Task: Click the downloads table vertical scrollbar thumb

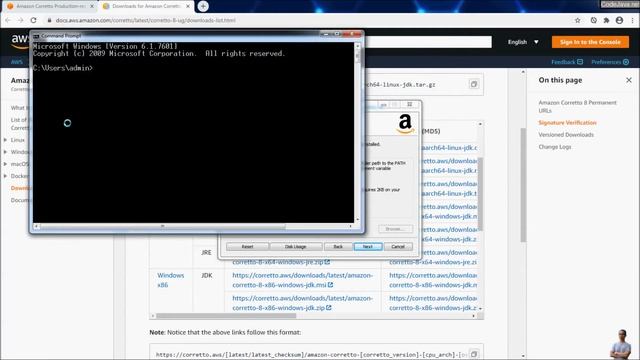Action: (480, 194)
